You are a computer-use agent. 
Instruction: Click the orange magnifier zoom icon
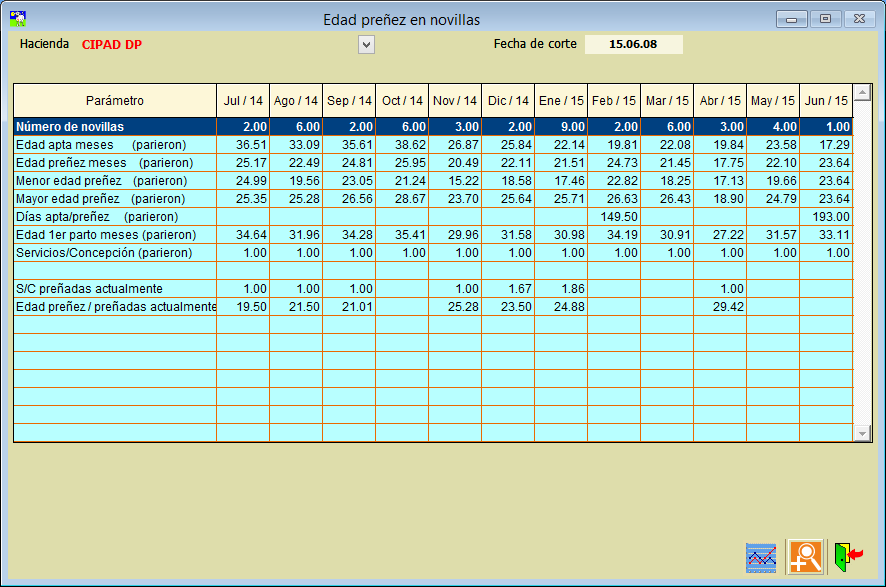click(x=805, y=556)
